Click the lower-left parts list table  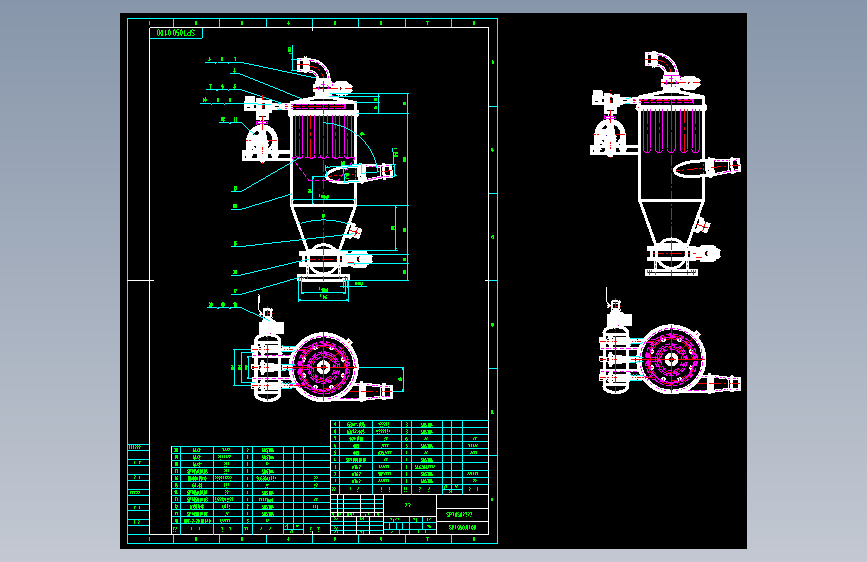[x=250, y=490]
